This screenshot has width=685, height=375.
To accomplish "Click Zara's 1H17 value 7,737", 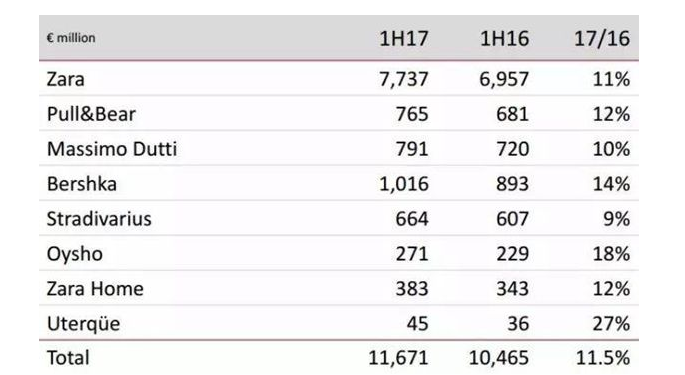I will 404,80.
